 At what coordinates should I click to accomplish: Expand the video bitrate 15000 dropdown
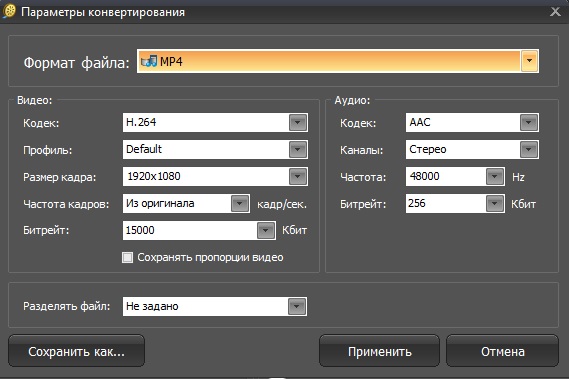266,230
